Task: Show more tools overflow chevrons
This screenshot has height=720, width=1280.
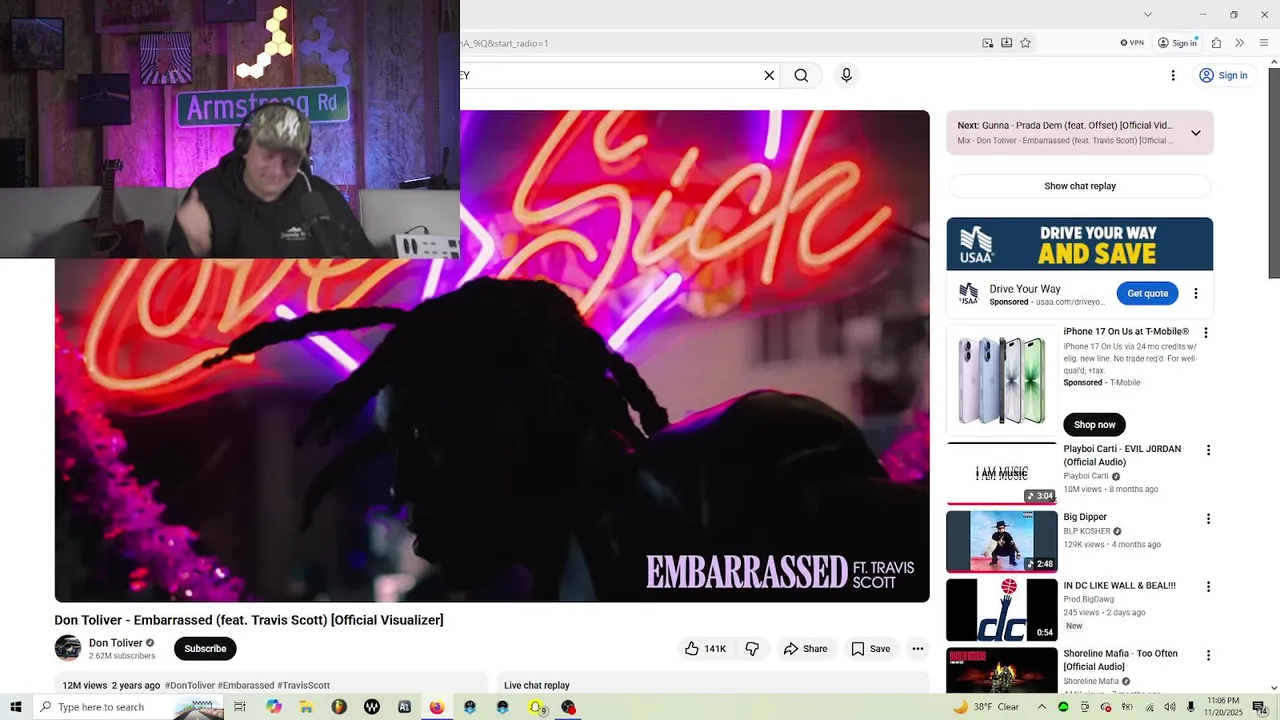Action: 1240,43
